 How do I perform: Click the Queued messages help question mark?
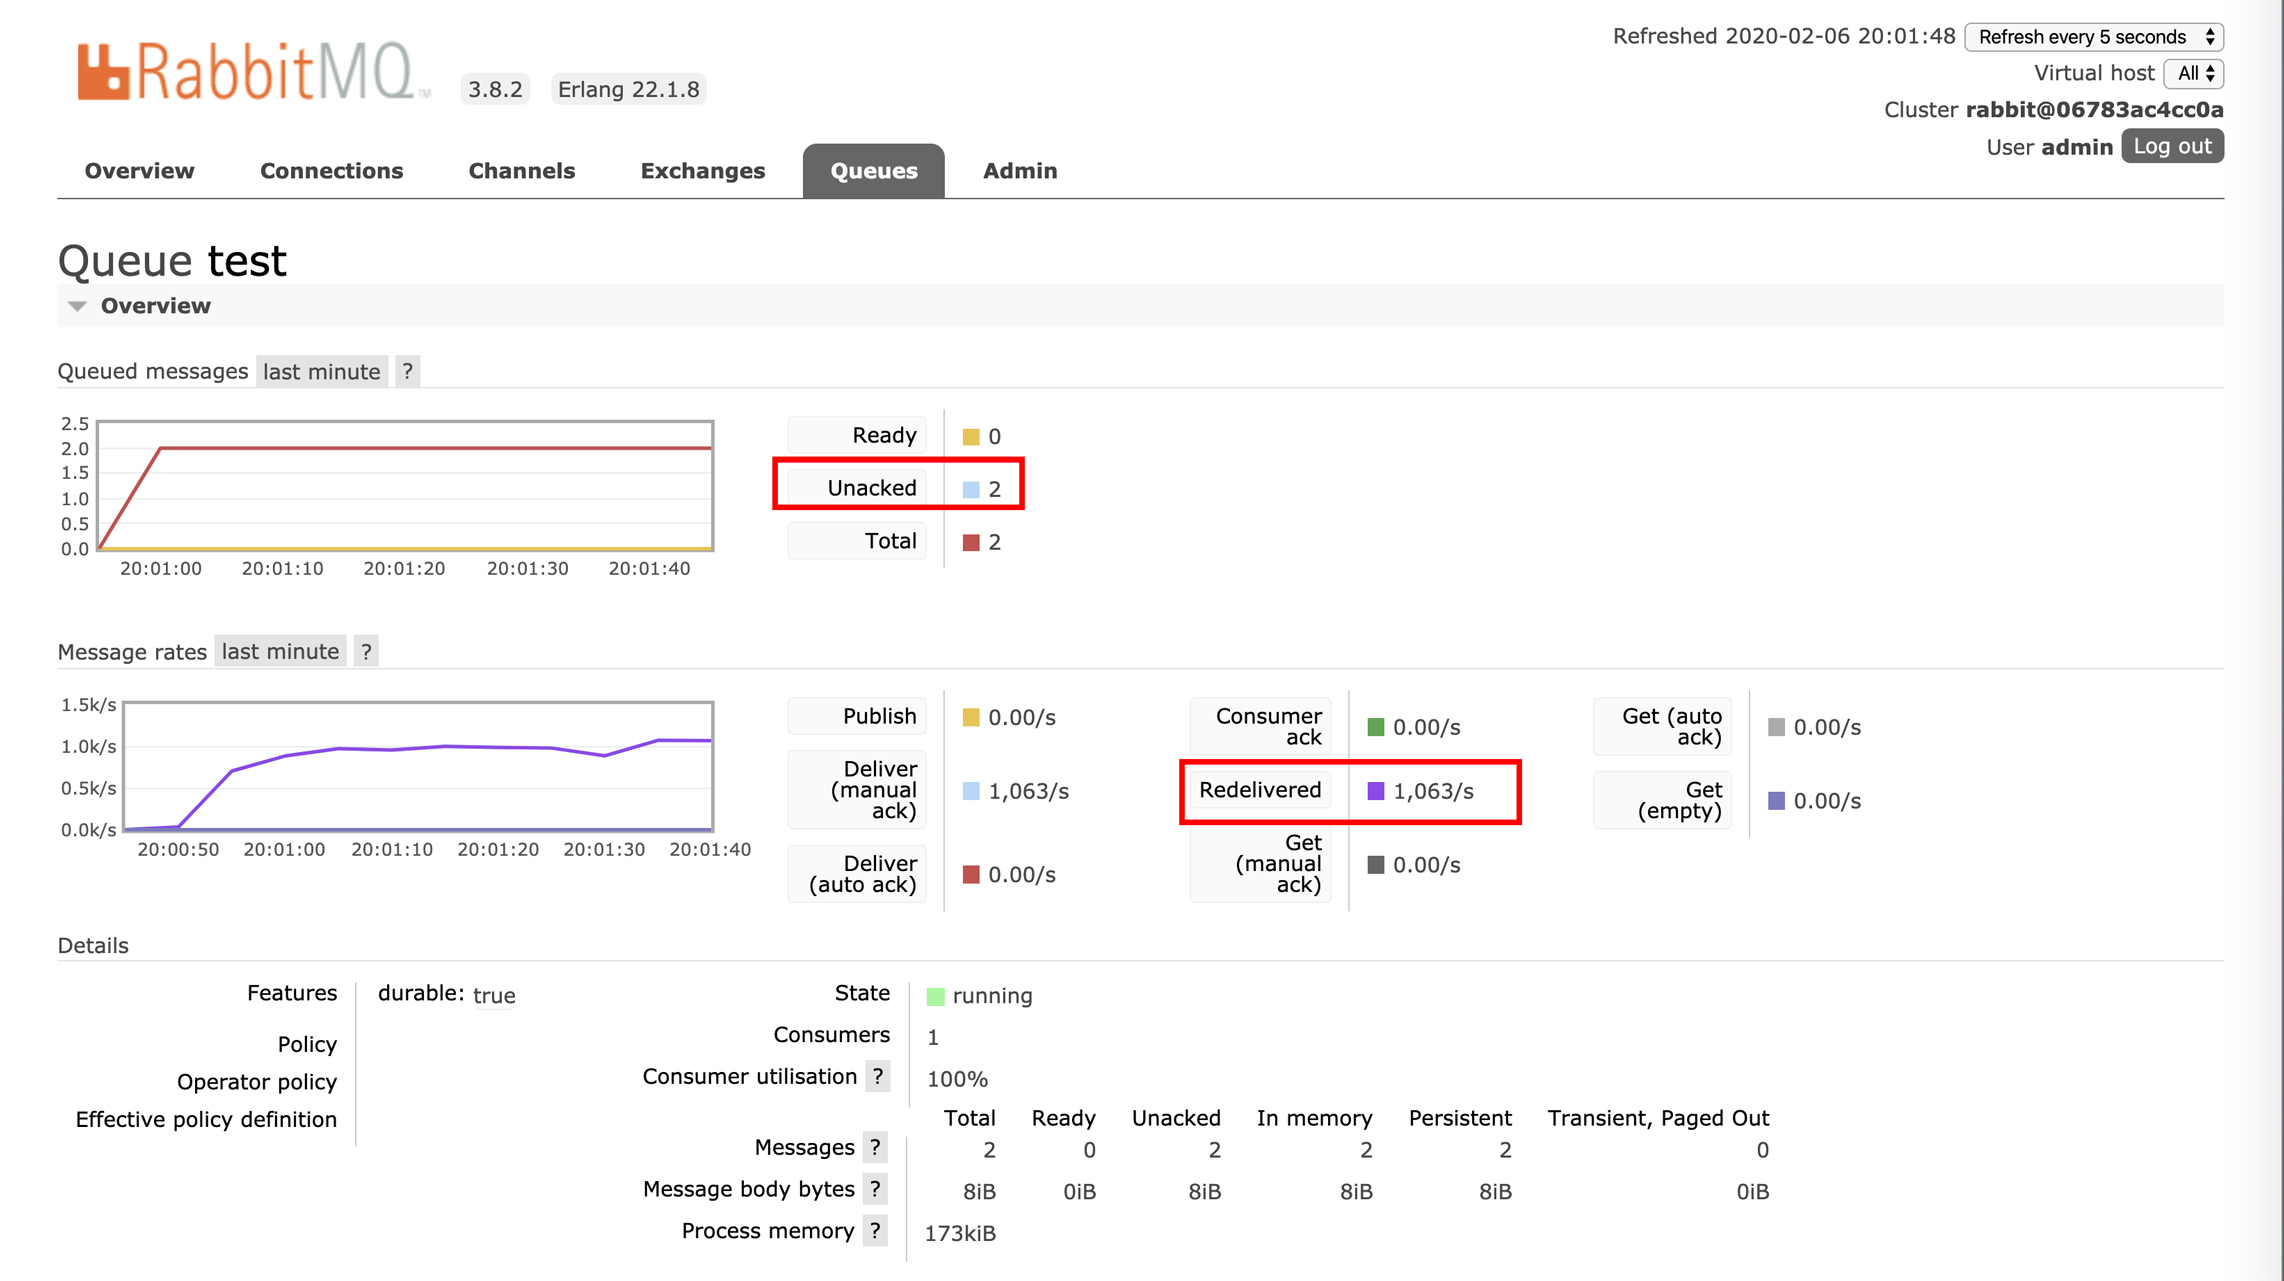(407, 372)
